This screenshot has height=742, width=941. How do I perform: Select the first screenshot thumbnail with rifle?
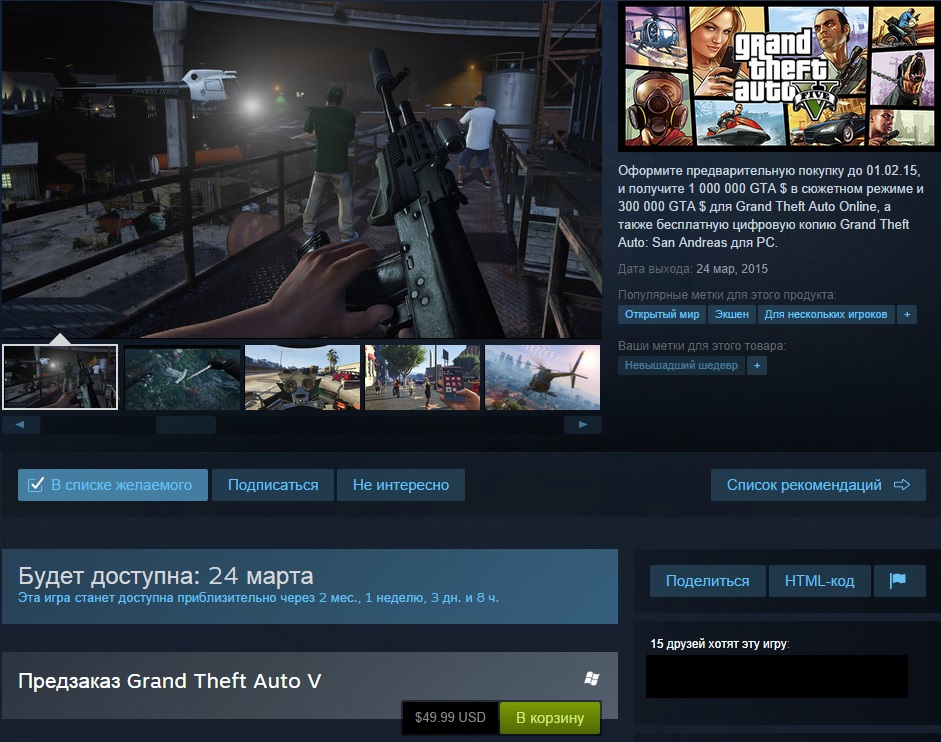(60, 377)
